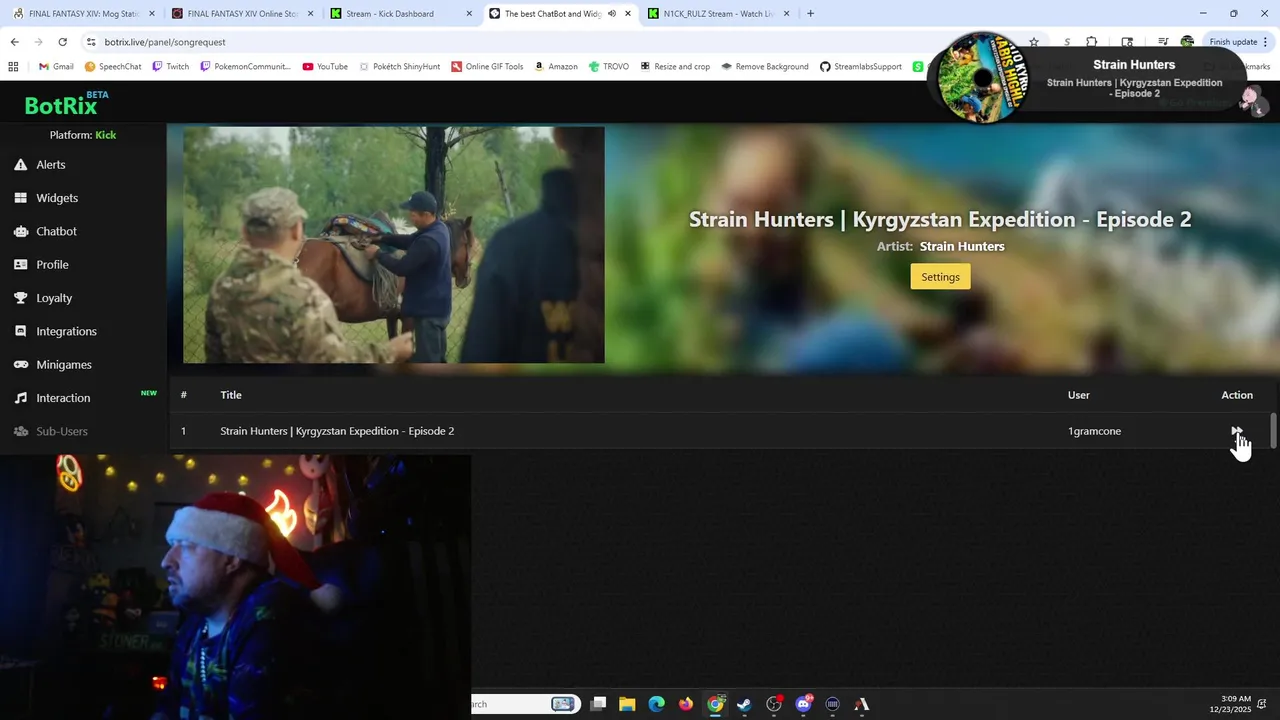Screen dimensions: 1280x720
Task: Go back in browser history
Action: tap(14, 42)
